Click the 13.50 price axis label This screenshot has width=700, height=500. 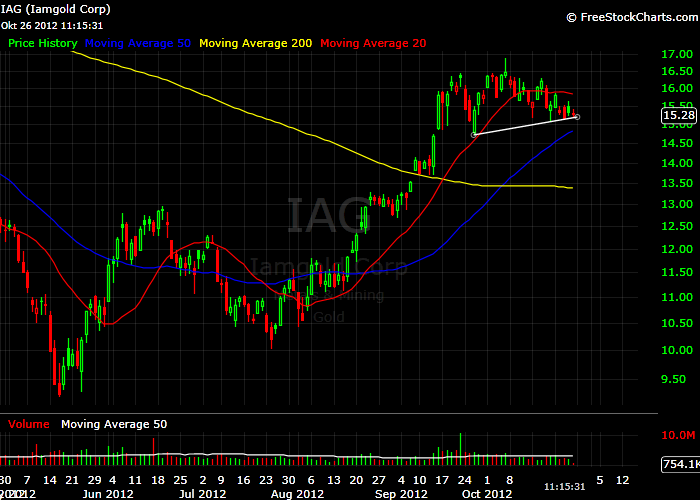tap(677, 183)
